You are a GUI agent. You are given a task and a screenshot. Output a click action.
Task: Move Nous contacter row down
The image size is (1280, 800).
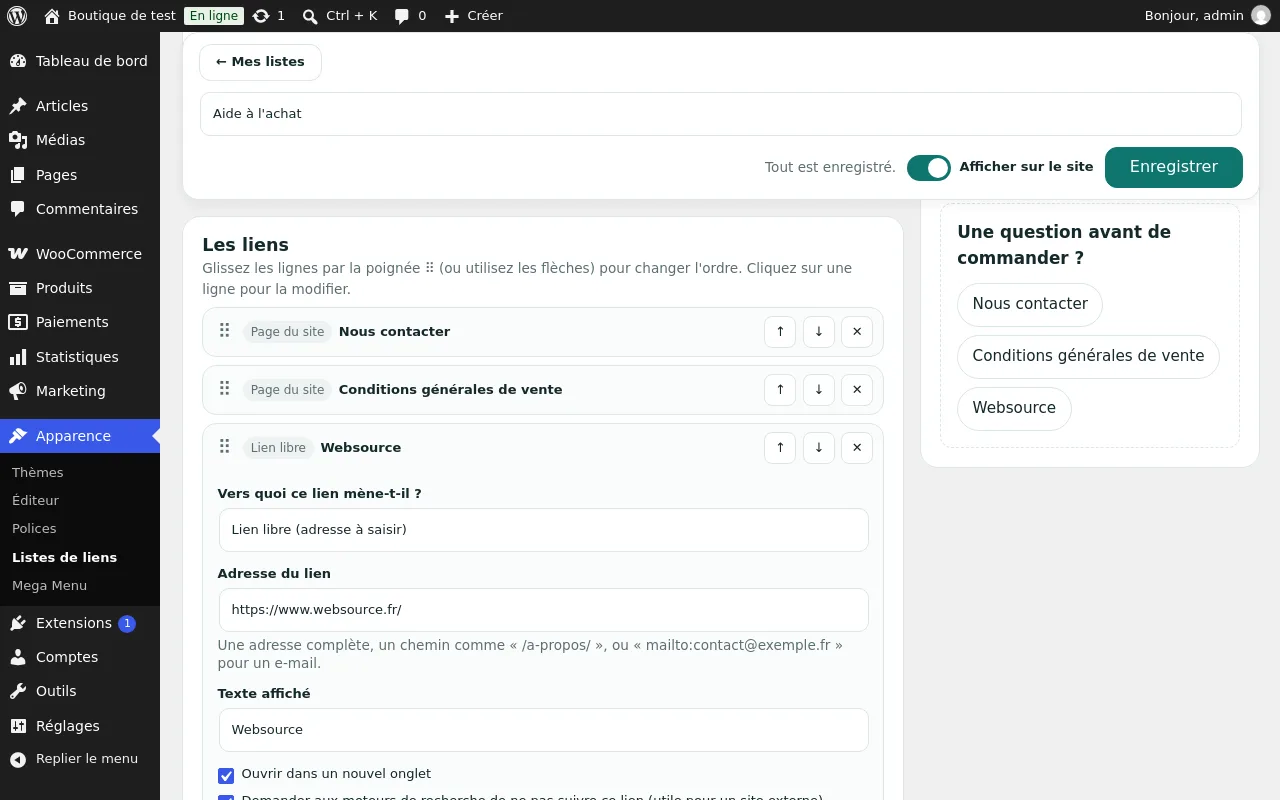(819, 332)
